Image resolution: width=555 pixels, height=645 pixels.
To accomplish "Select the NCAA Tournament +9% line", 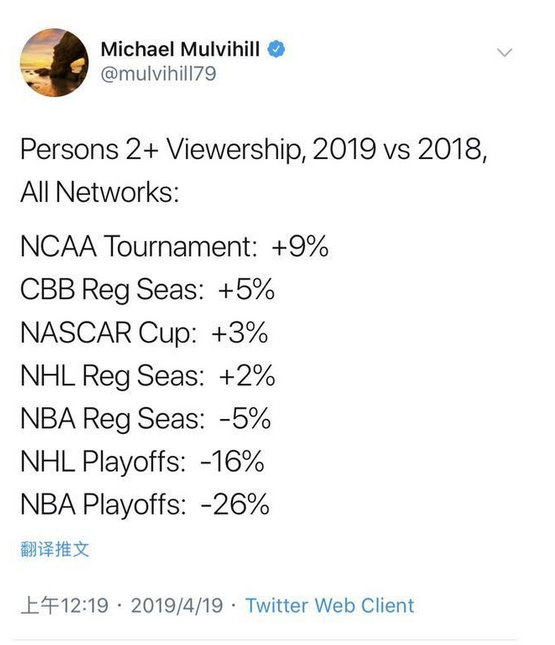I will (174, 246).
